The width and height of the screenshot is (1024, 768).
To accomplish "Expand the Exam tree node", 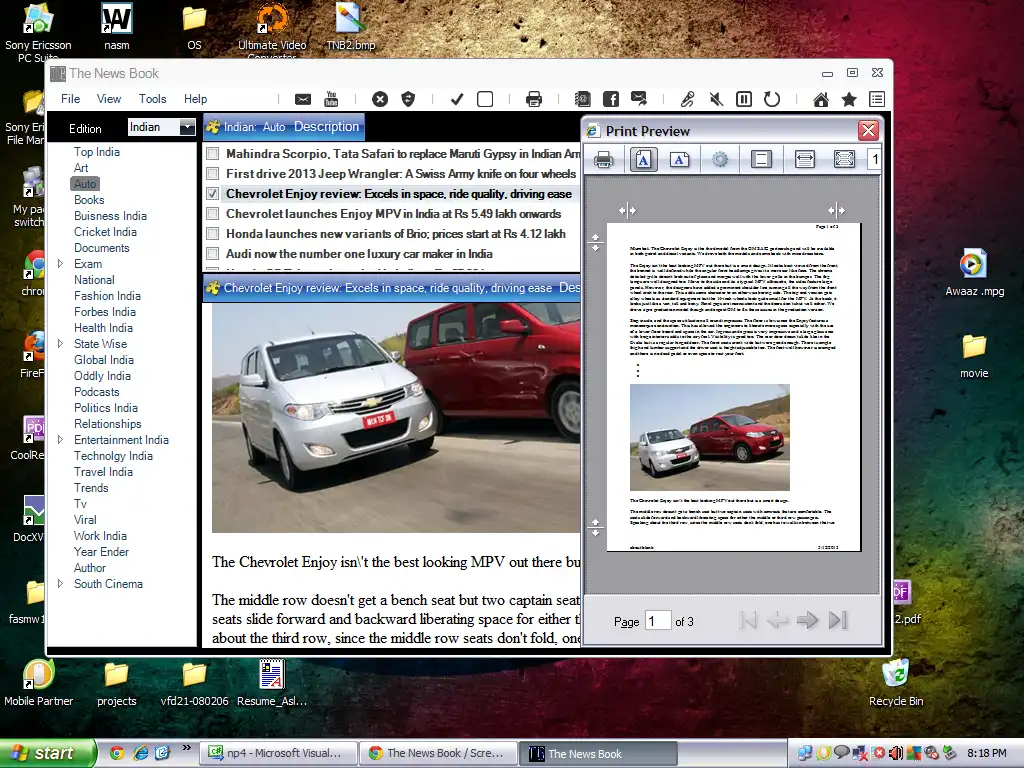I will tap(60, 264).
